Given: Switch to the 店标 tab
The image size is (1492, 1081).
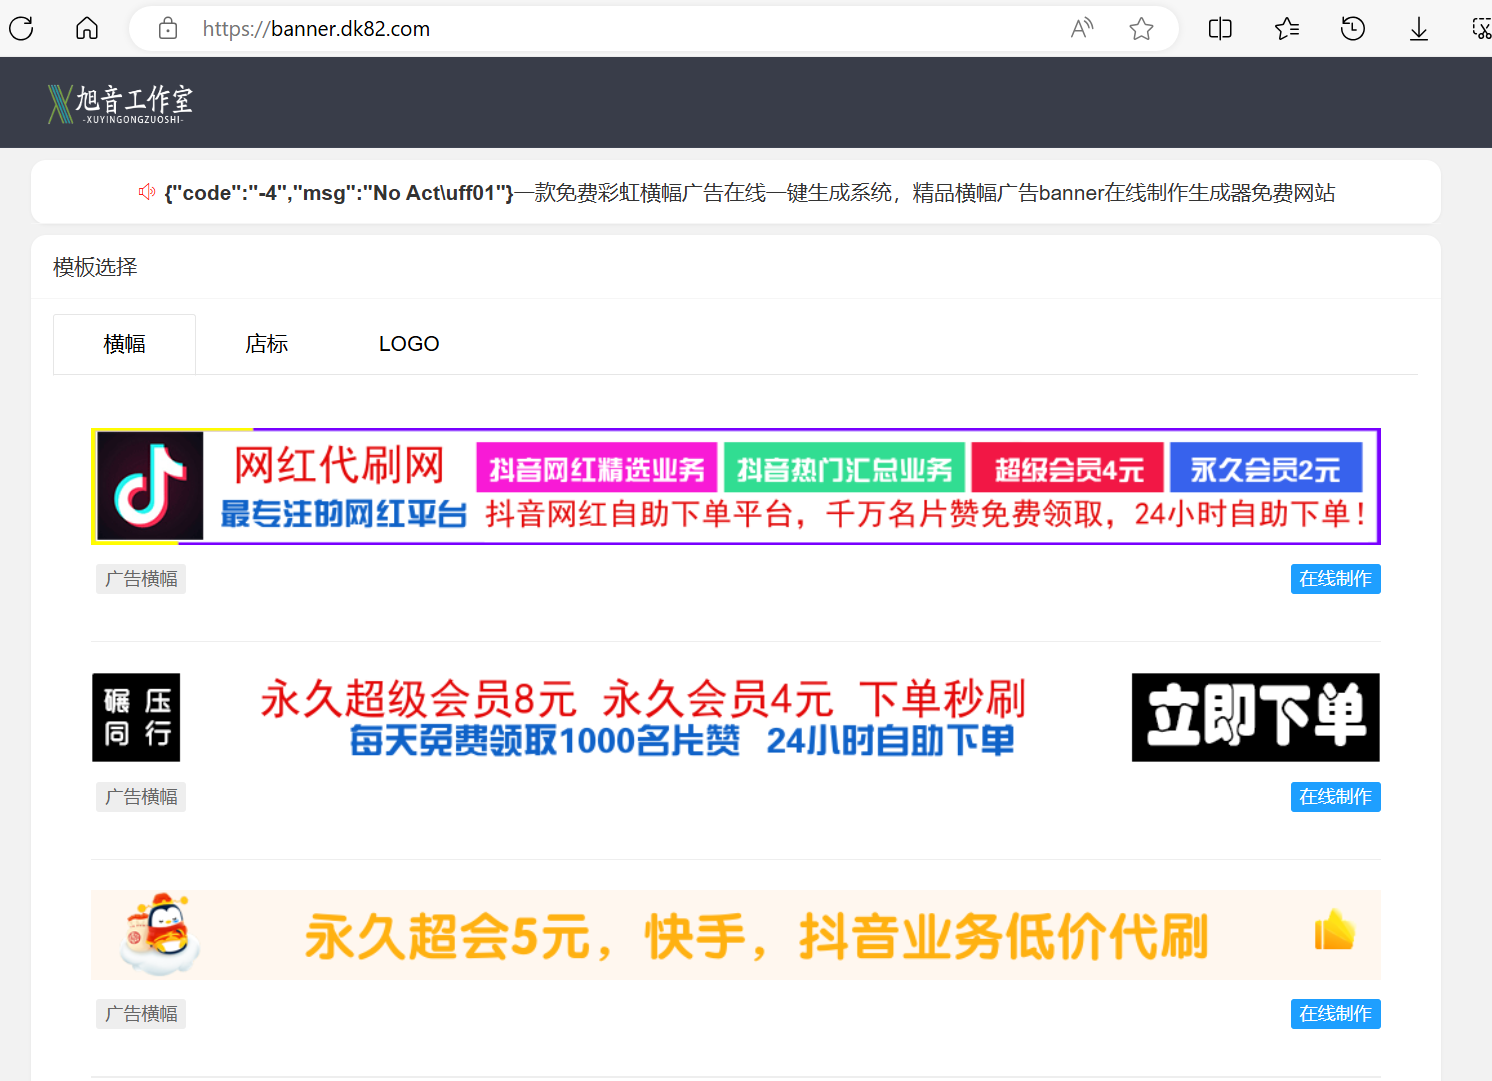Looking at the screenshot, I should click(x=267, y=344).
